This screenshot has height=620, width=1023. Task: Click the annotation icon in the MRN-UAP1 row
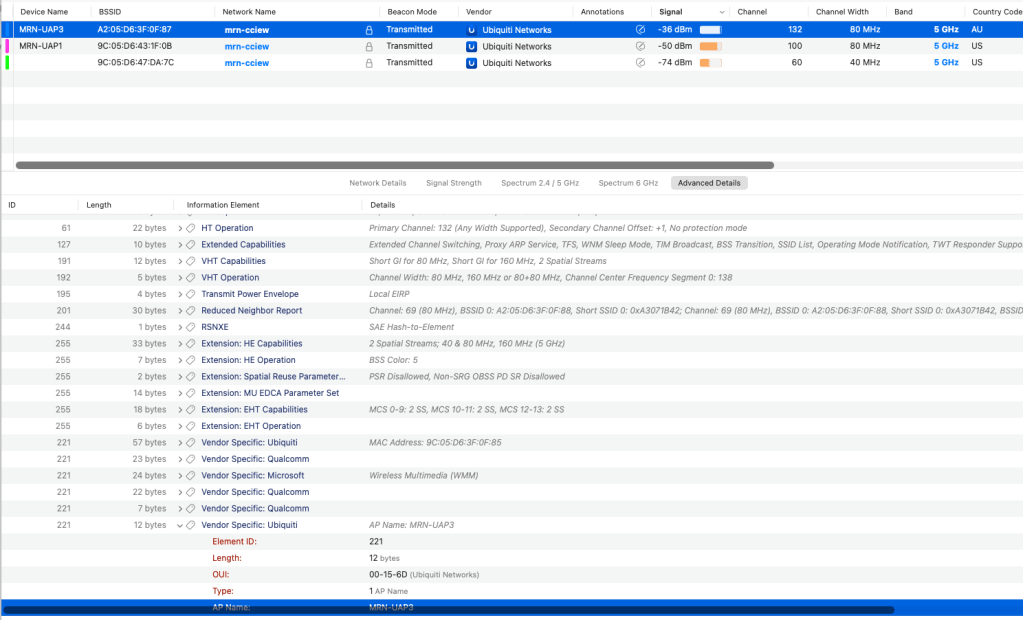click(x=640, y=46)
